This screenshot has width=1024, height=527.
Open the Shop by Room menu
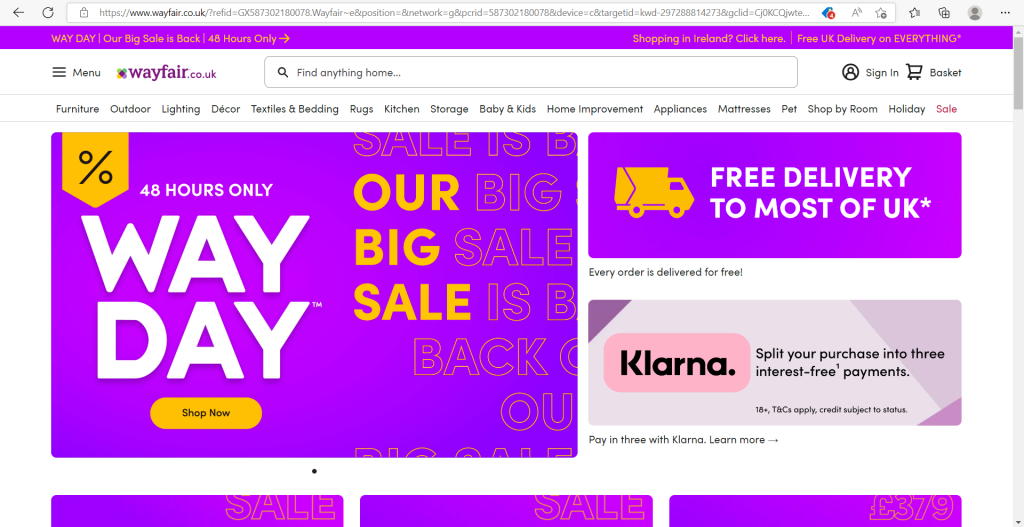click(x=842, y=109)
